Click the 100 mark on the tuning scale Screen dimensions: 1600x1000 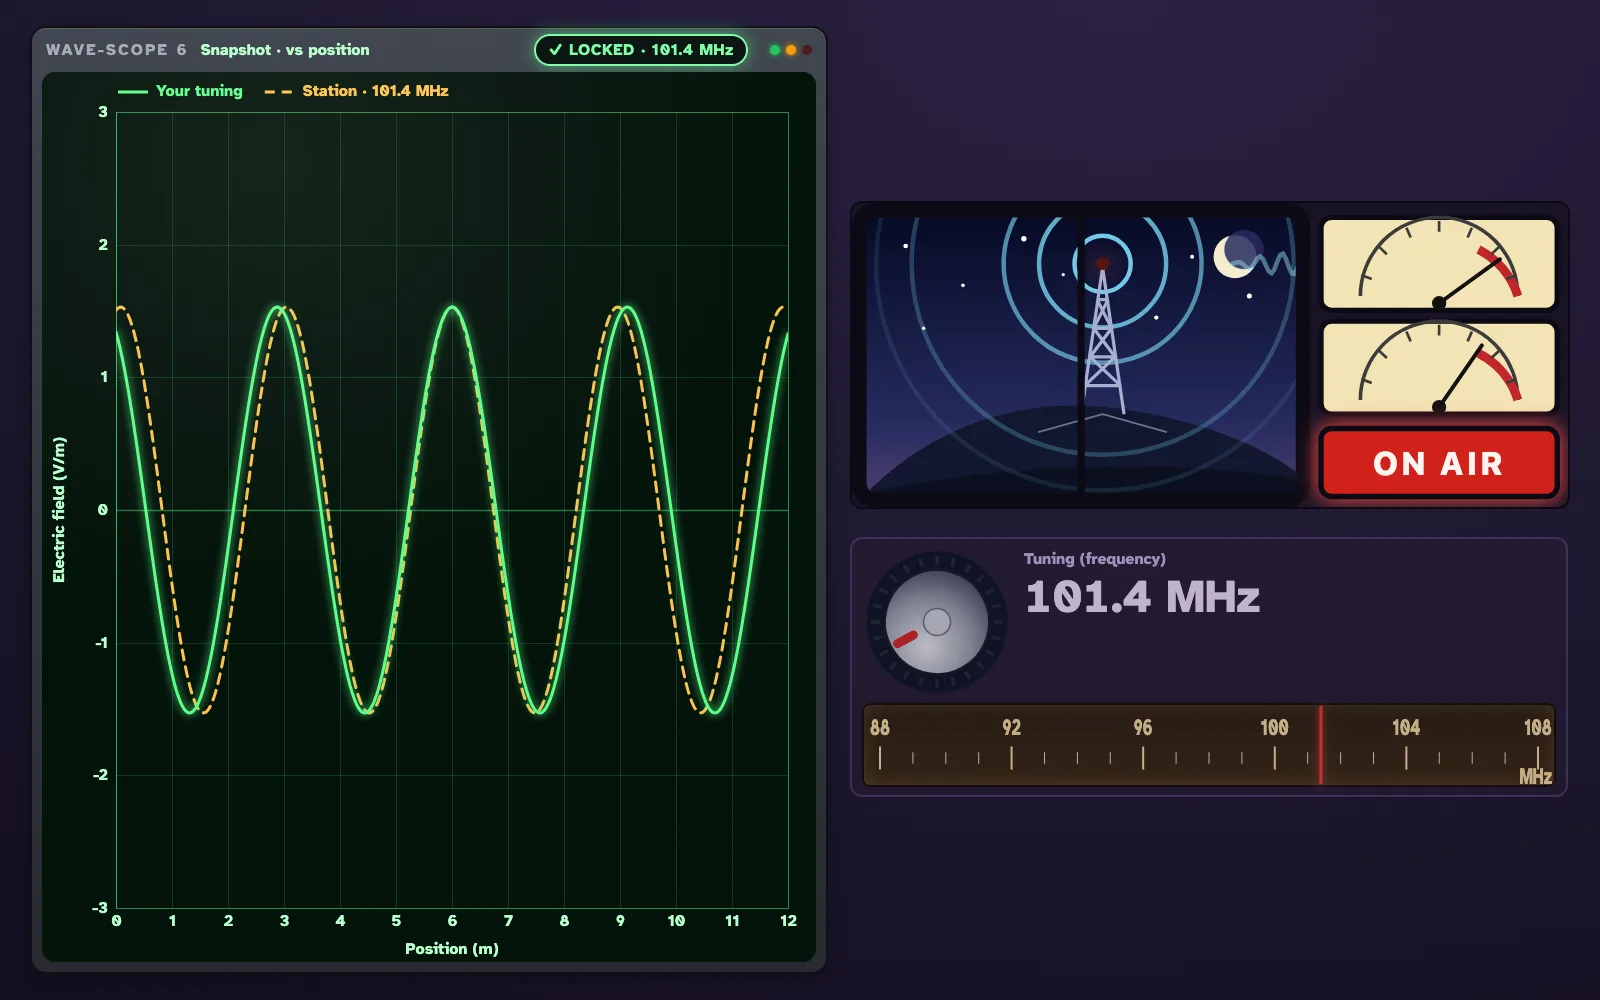coord(1274,728)
